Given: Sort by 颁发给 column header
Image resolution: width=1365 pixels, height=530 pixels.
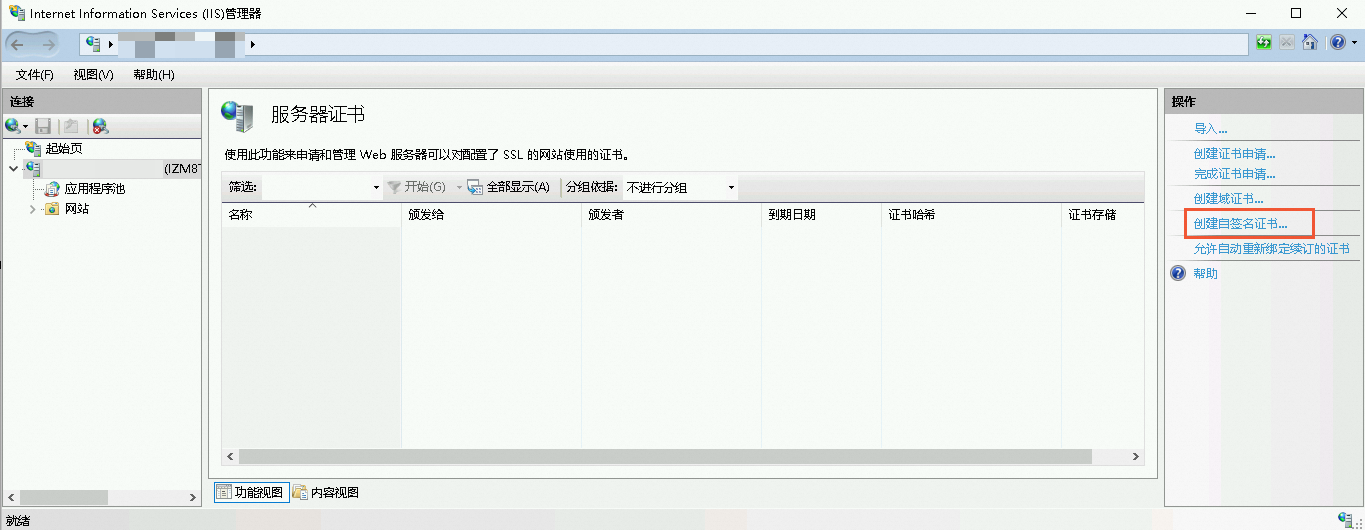Looking at the screenshot, I should (491, 215).
